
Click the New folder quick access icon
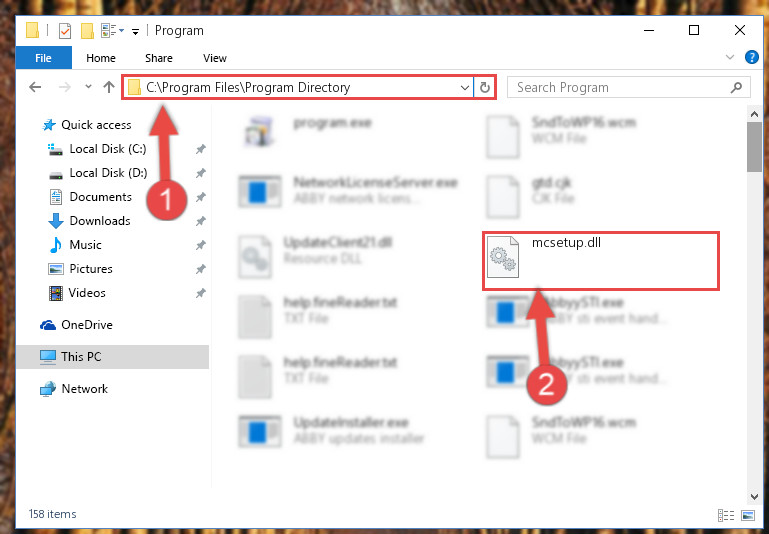87,31
